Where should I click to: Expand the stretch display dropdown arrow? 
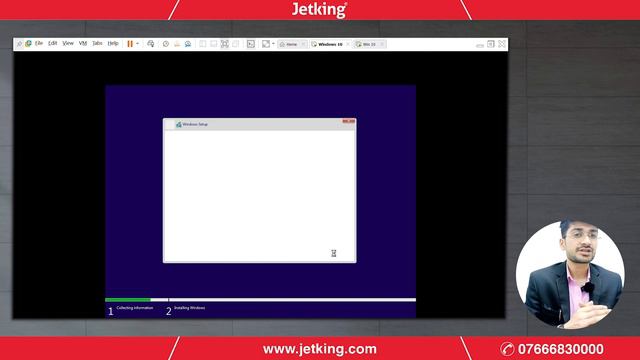coord(273,44)
